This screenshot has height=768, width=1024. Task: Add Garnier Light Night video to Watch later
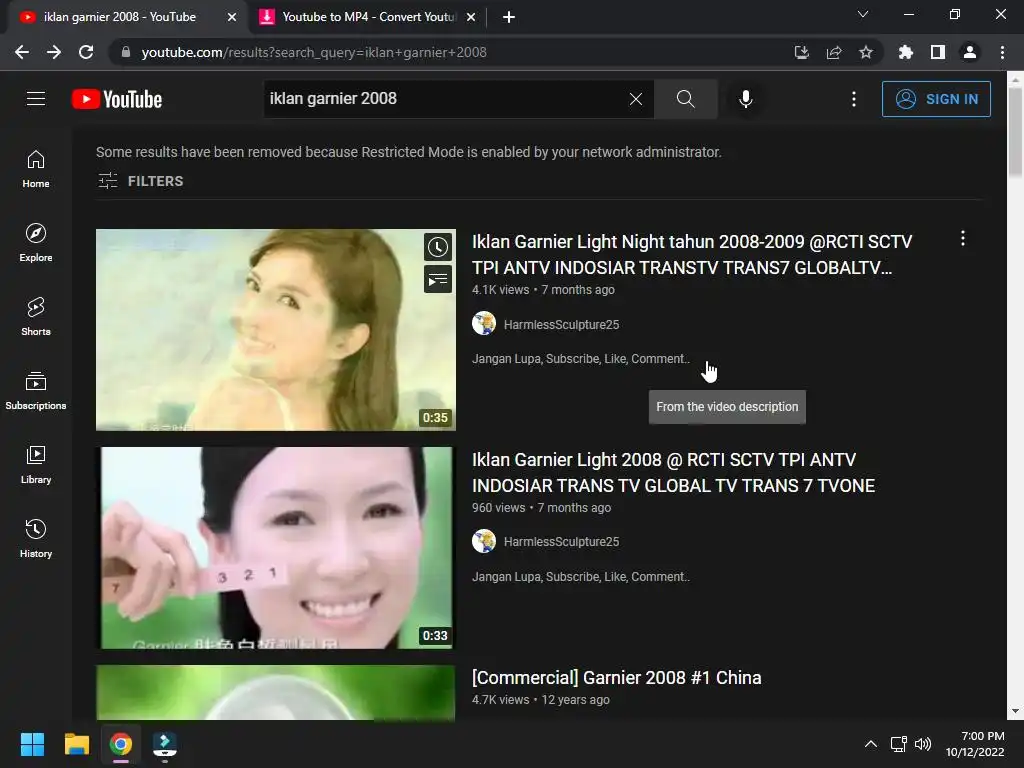coord(438,248)
